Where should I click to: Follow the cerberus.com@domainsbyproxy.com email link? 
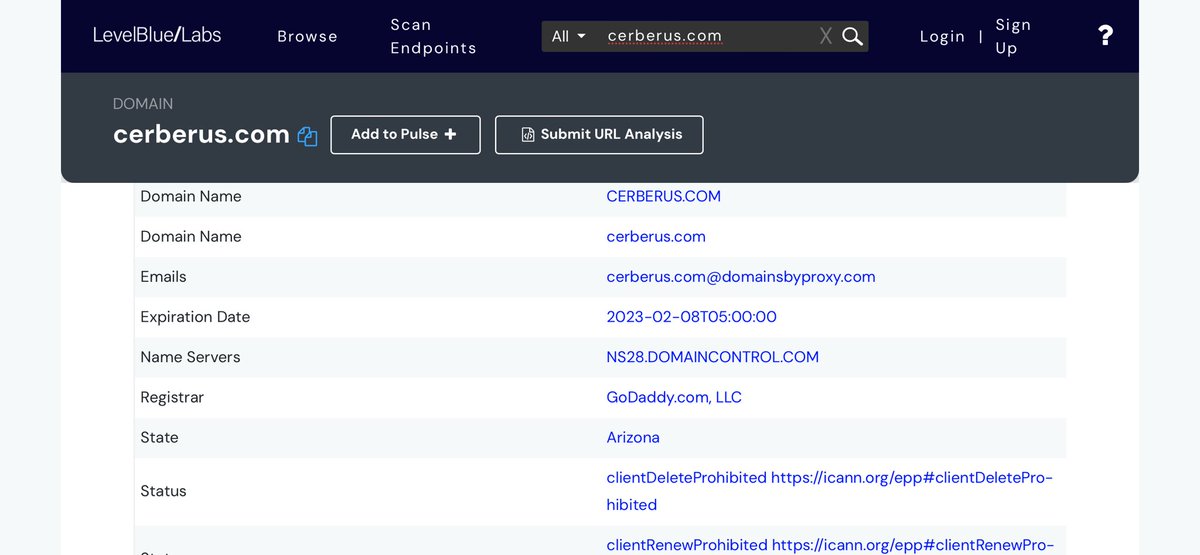(740, 277)
